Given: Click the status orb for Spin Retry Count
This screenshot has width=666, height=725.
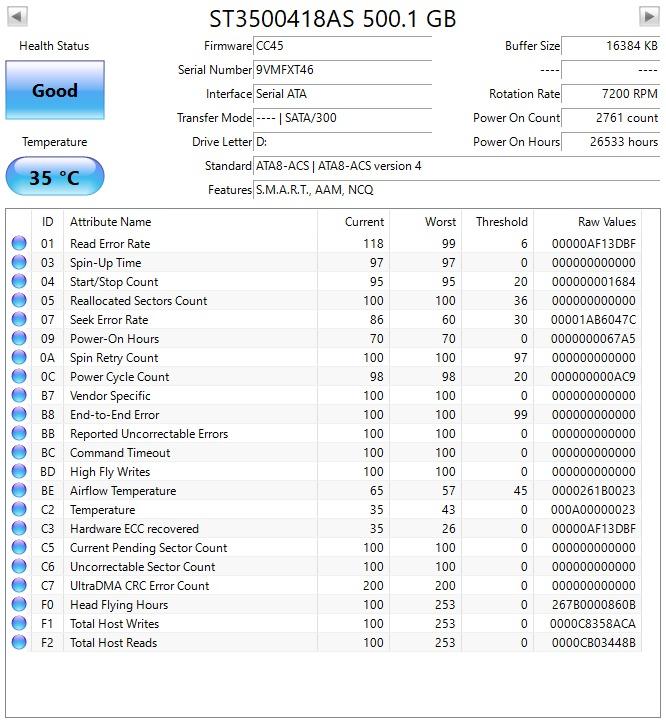Looking at the screenshot, I should tap(19, 357).
